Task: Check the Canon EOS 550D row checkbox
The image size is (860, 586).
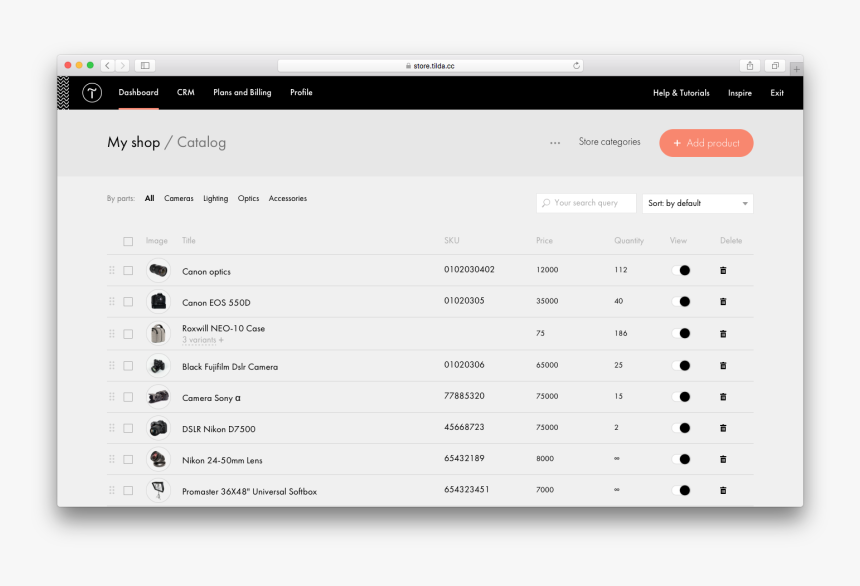Action: click(x=128, y=302)
